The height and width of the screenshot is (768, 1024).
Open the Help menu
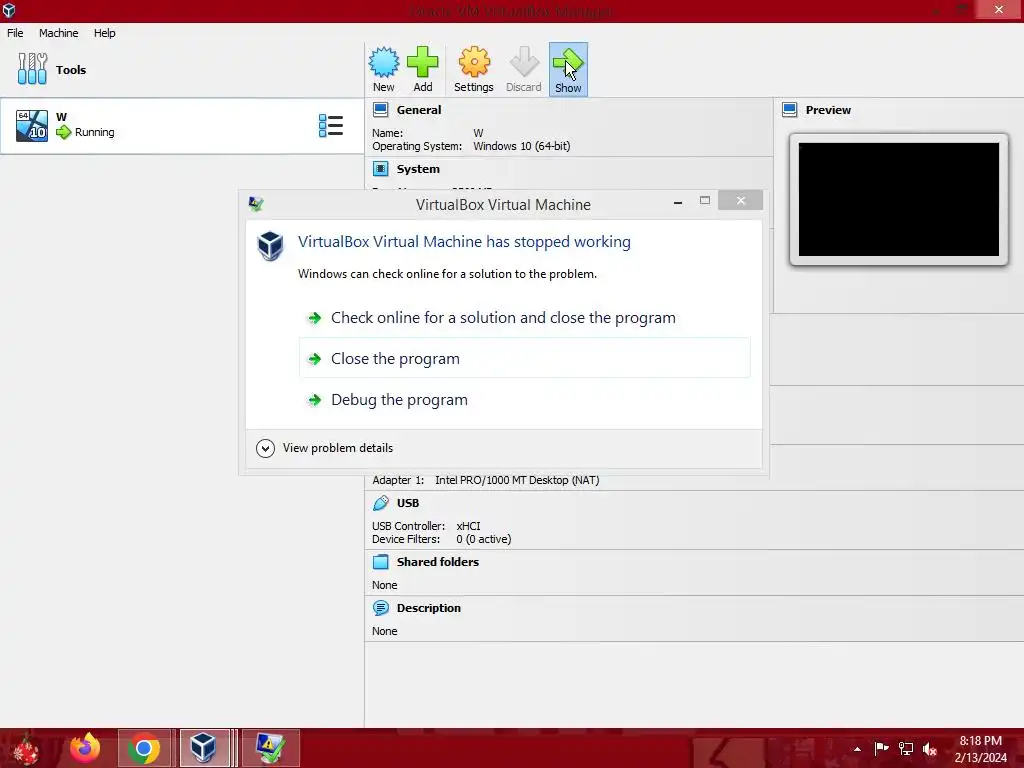(104, 33)
